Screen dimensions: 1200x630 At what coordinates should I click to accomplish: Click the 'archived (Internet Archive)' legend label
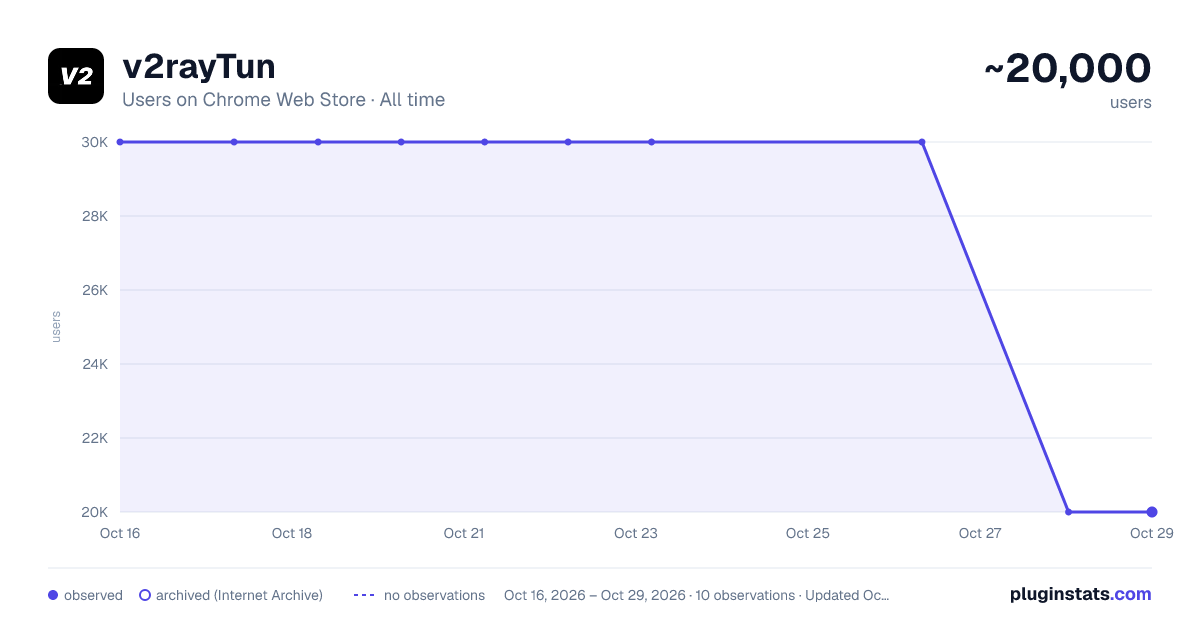click(x=239, y=595)
